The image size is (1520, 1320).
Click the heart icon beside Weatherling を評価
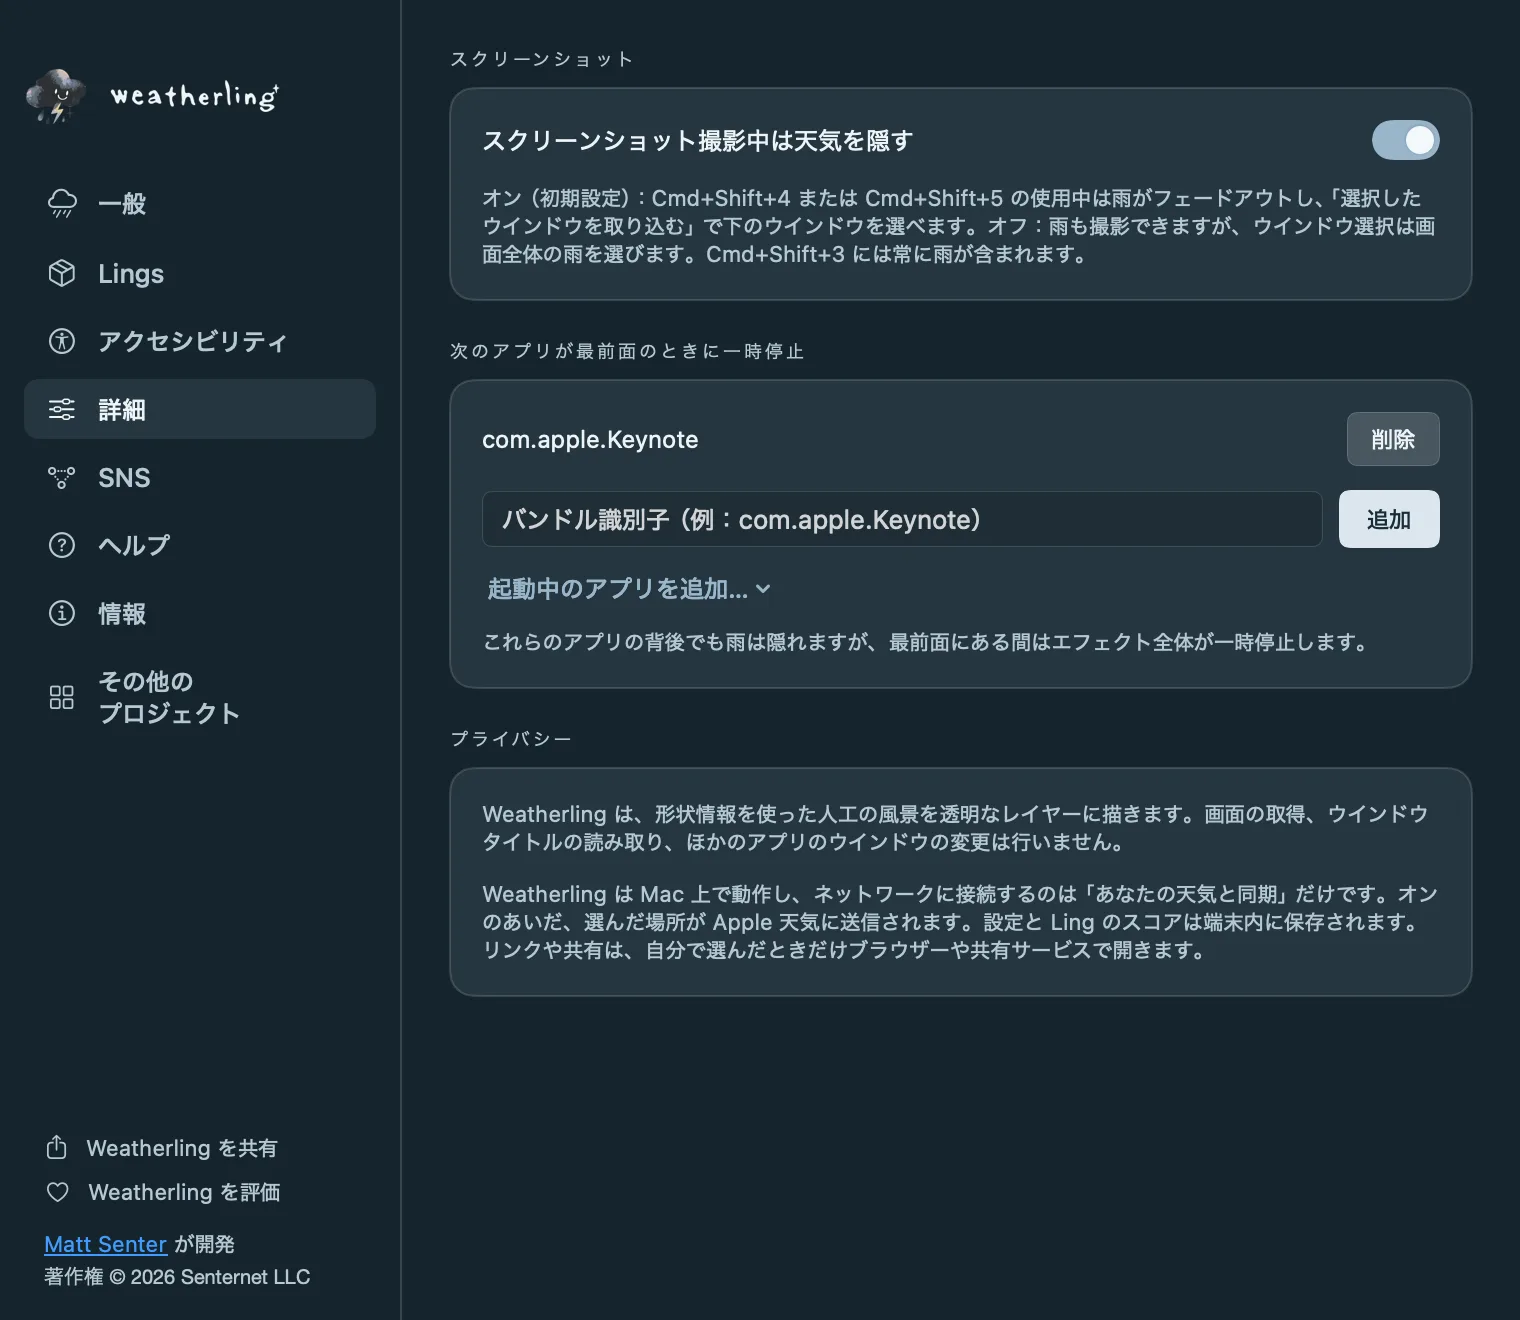tap(58, 1192)
